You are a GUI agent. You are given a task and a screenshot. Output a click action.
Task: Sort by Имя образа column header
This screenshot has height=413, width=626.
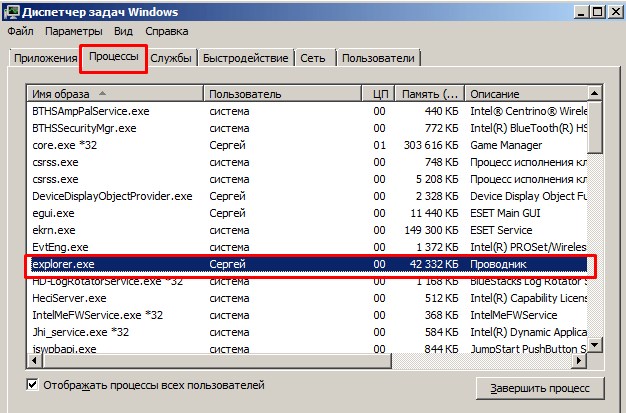[x=115, y=94]
